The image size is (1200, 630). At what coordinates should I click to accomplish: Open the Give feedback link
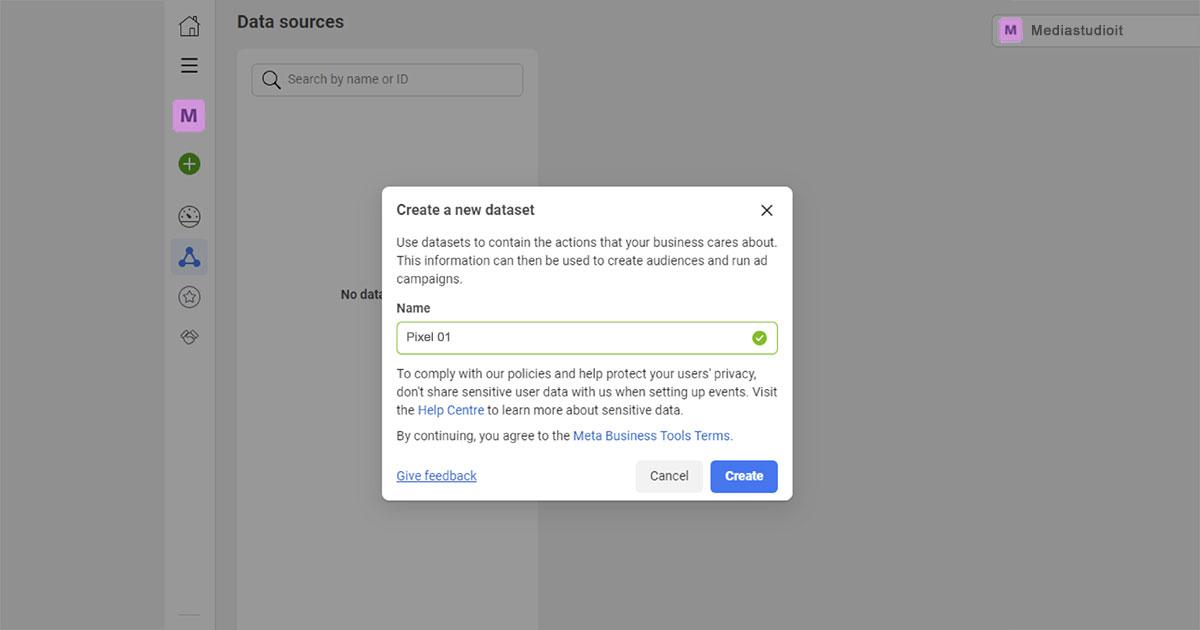436,476
